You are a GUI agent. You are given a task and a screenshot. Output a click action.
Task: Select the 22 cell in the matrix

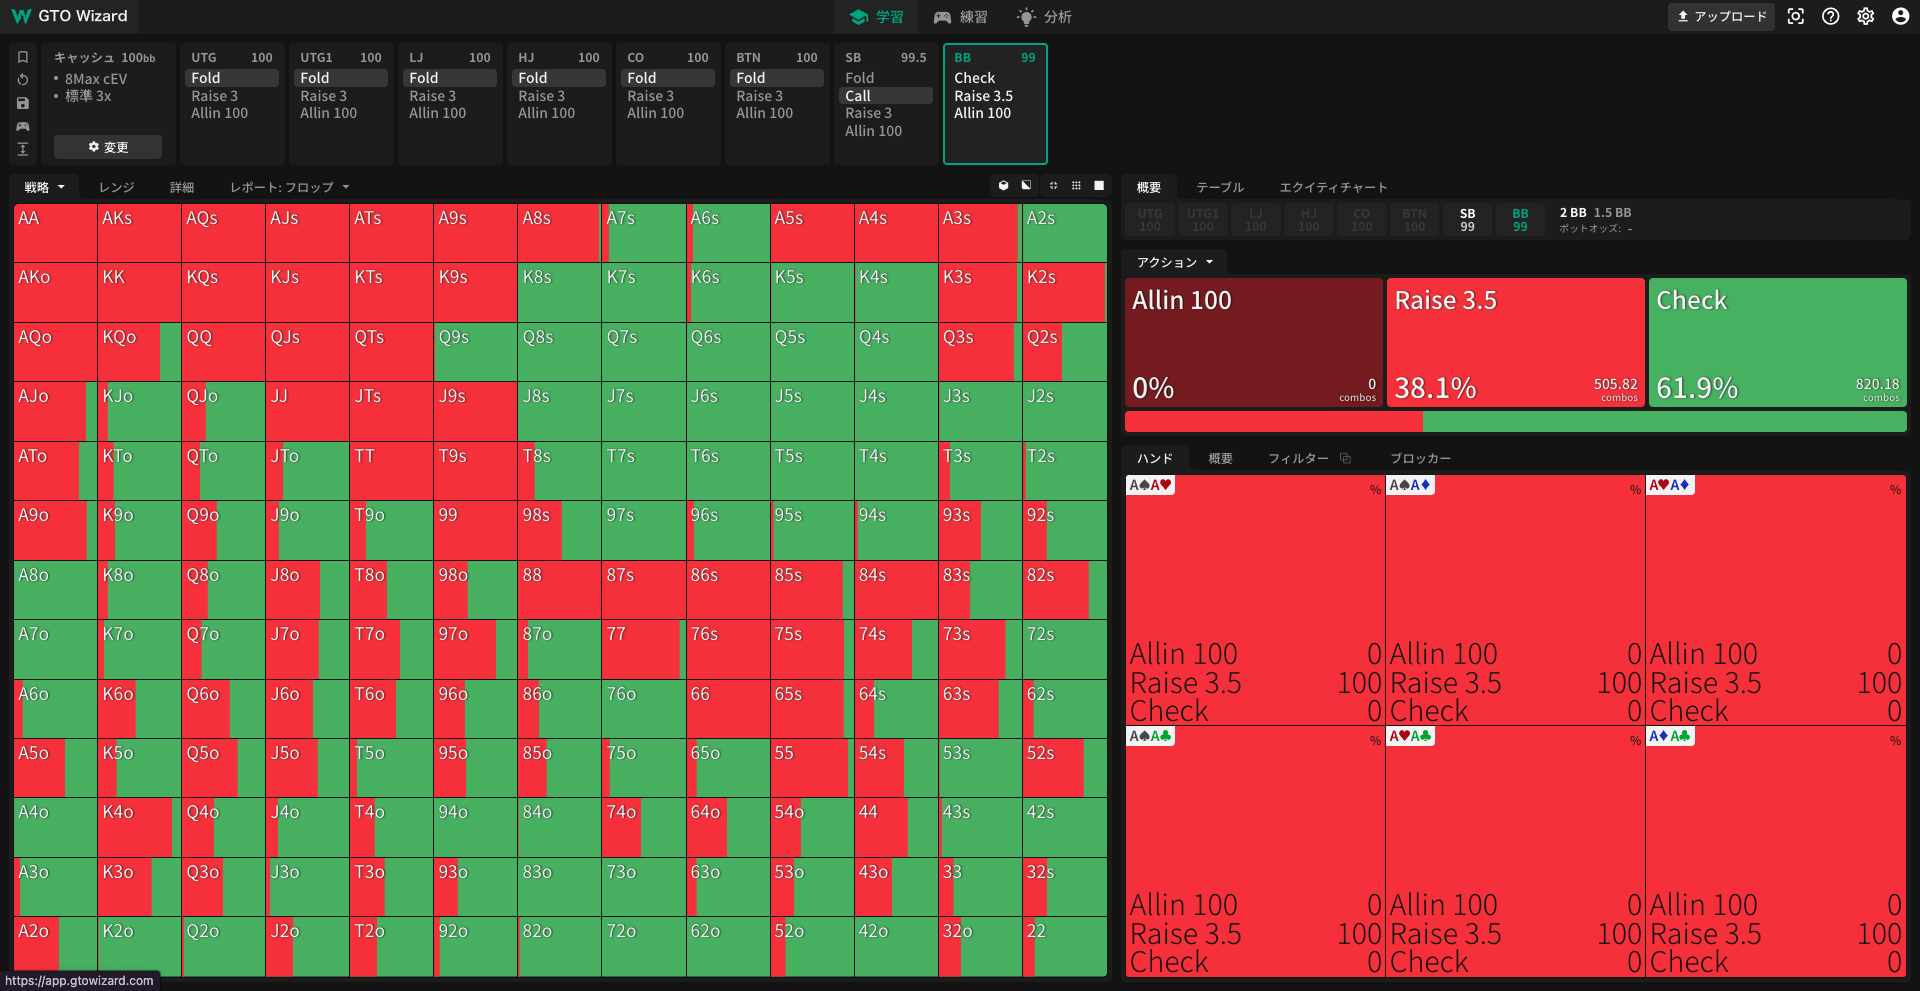[x=1064, y=946]
